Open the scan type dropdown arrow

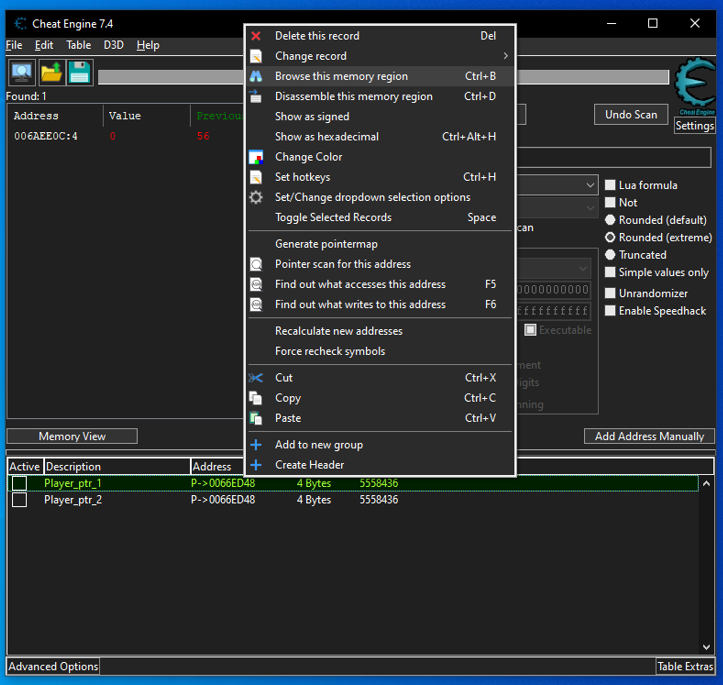(x=590, y=186)
